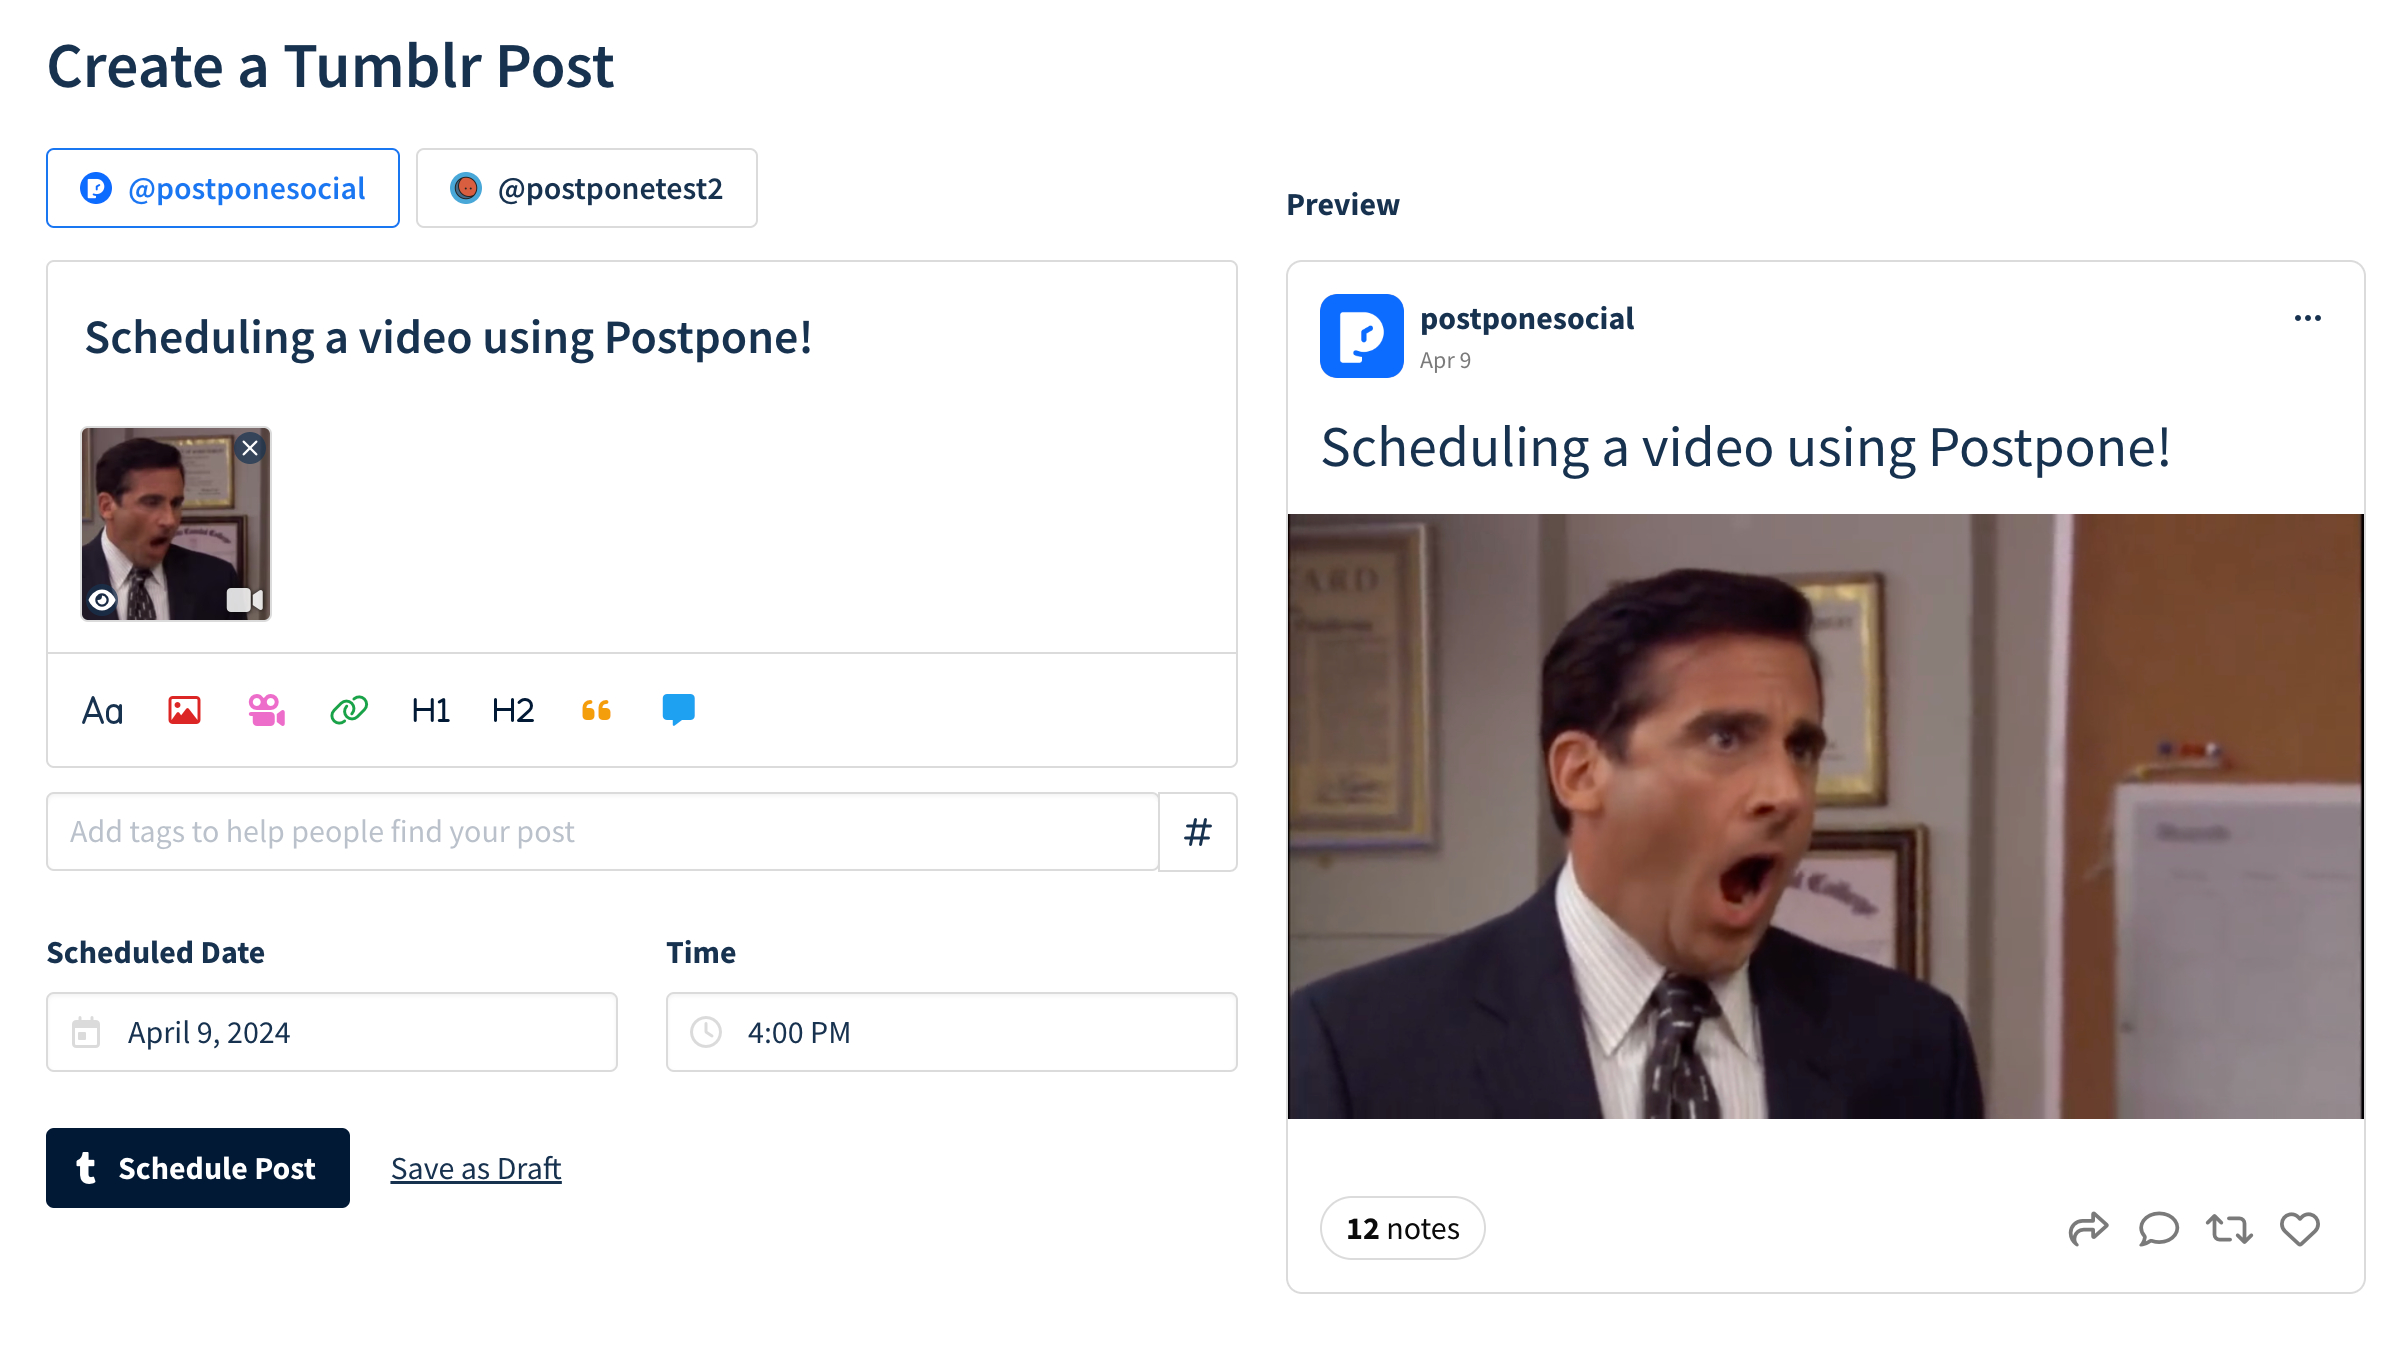
Task: Click the reblog icon in preview
Action: (2229, 1228)
